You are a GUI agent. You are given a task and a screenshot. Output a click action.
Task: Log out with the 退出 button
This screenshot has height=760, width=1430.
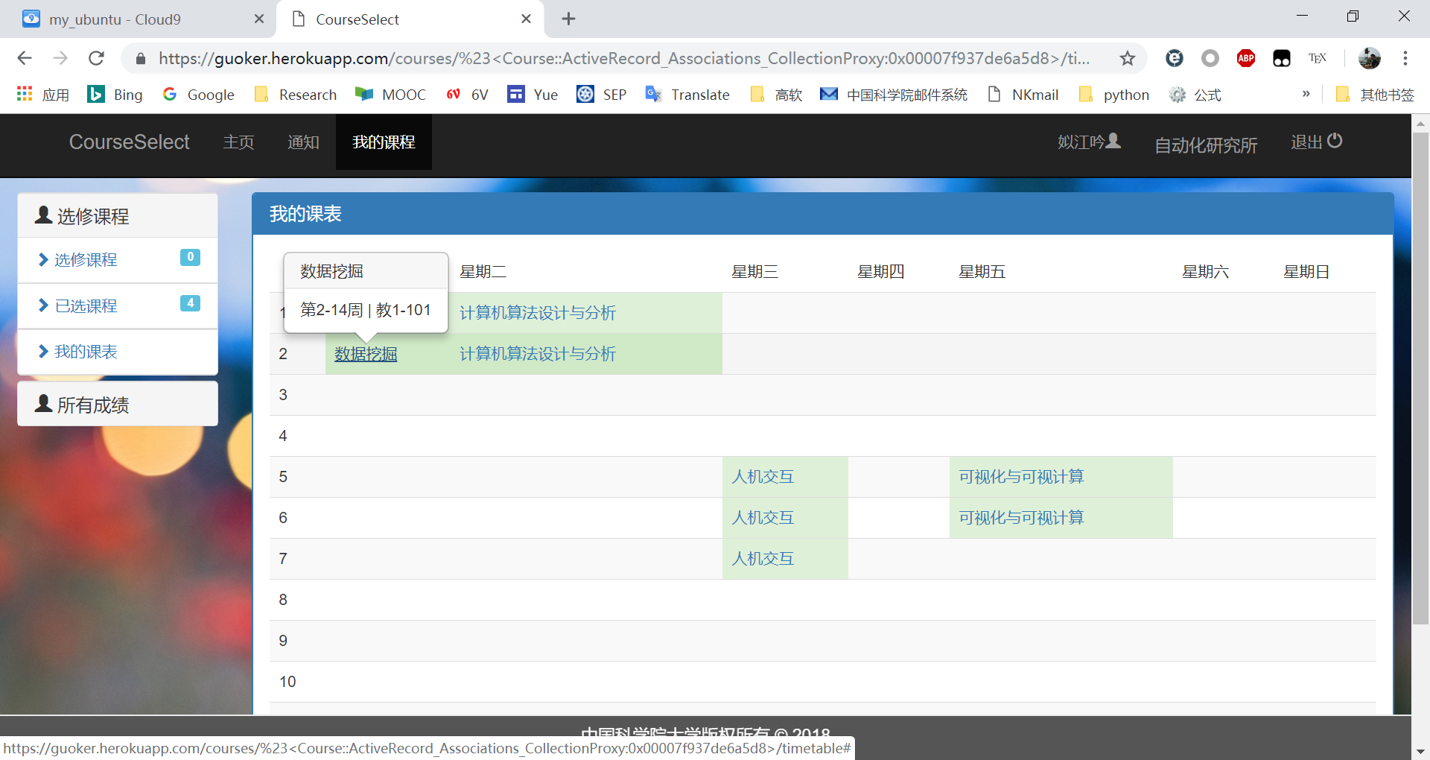pos(1316,142)
